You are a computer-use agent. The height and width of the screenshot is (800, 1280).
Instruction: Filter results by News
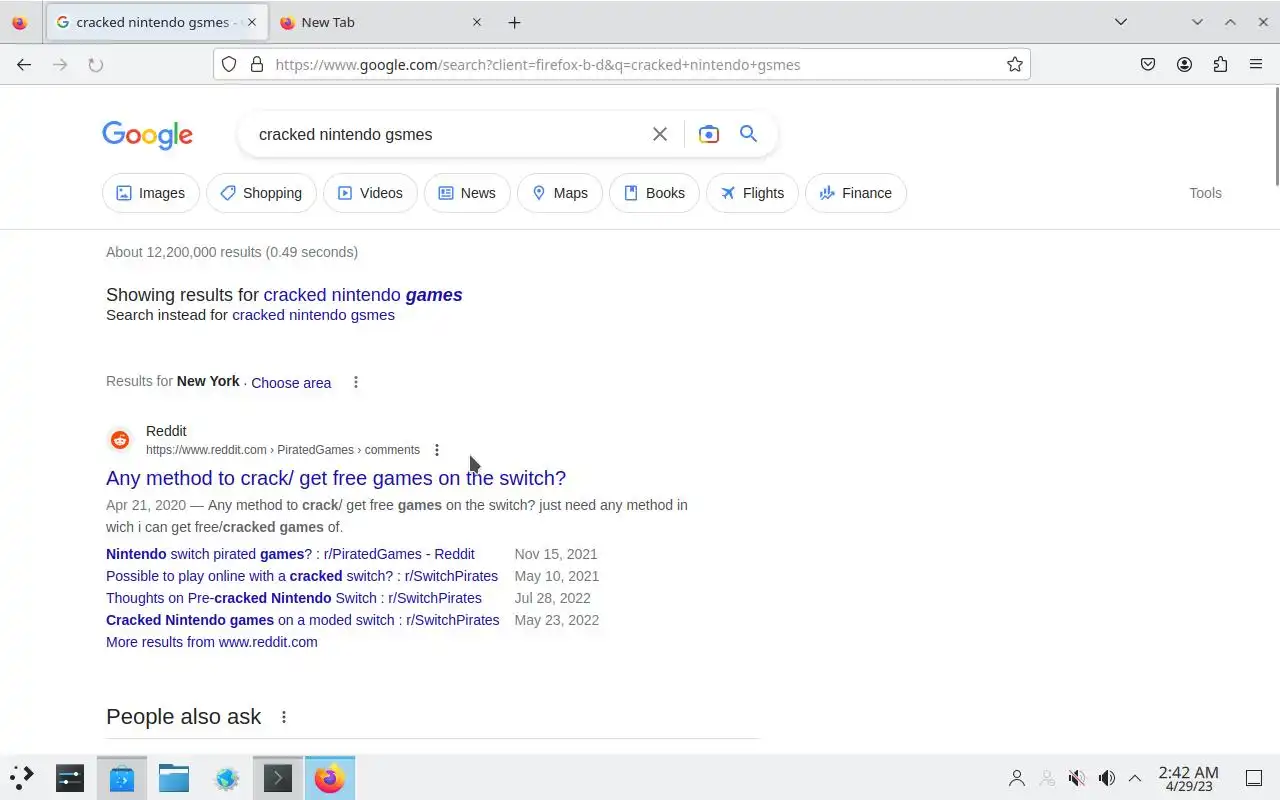tap(467, 193)
